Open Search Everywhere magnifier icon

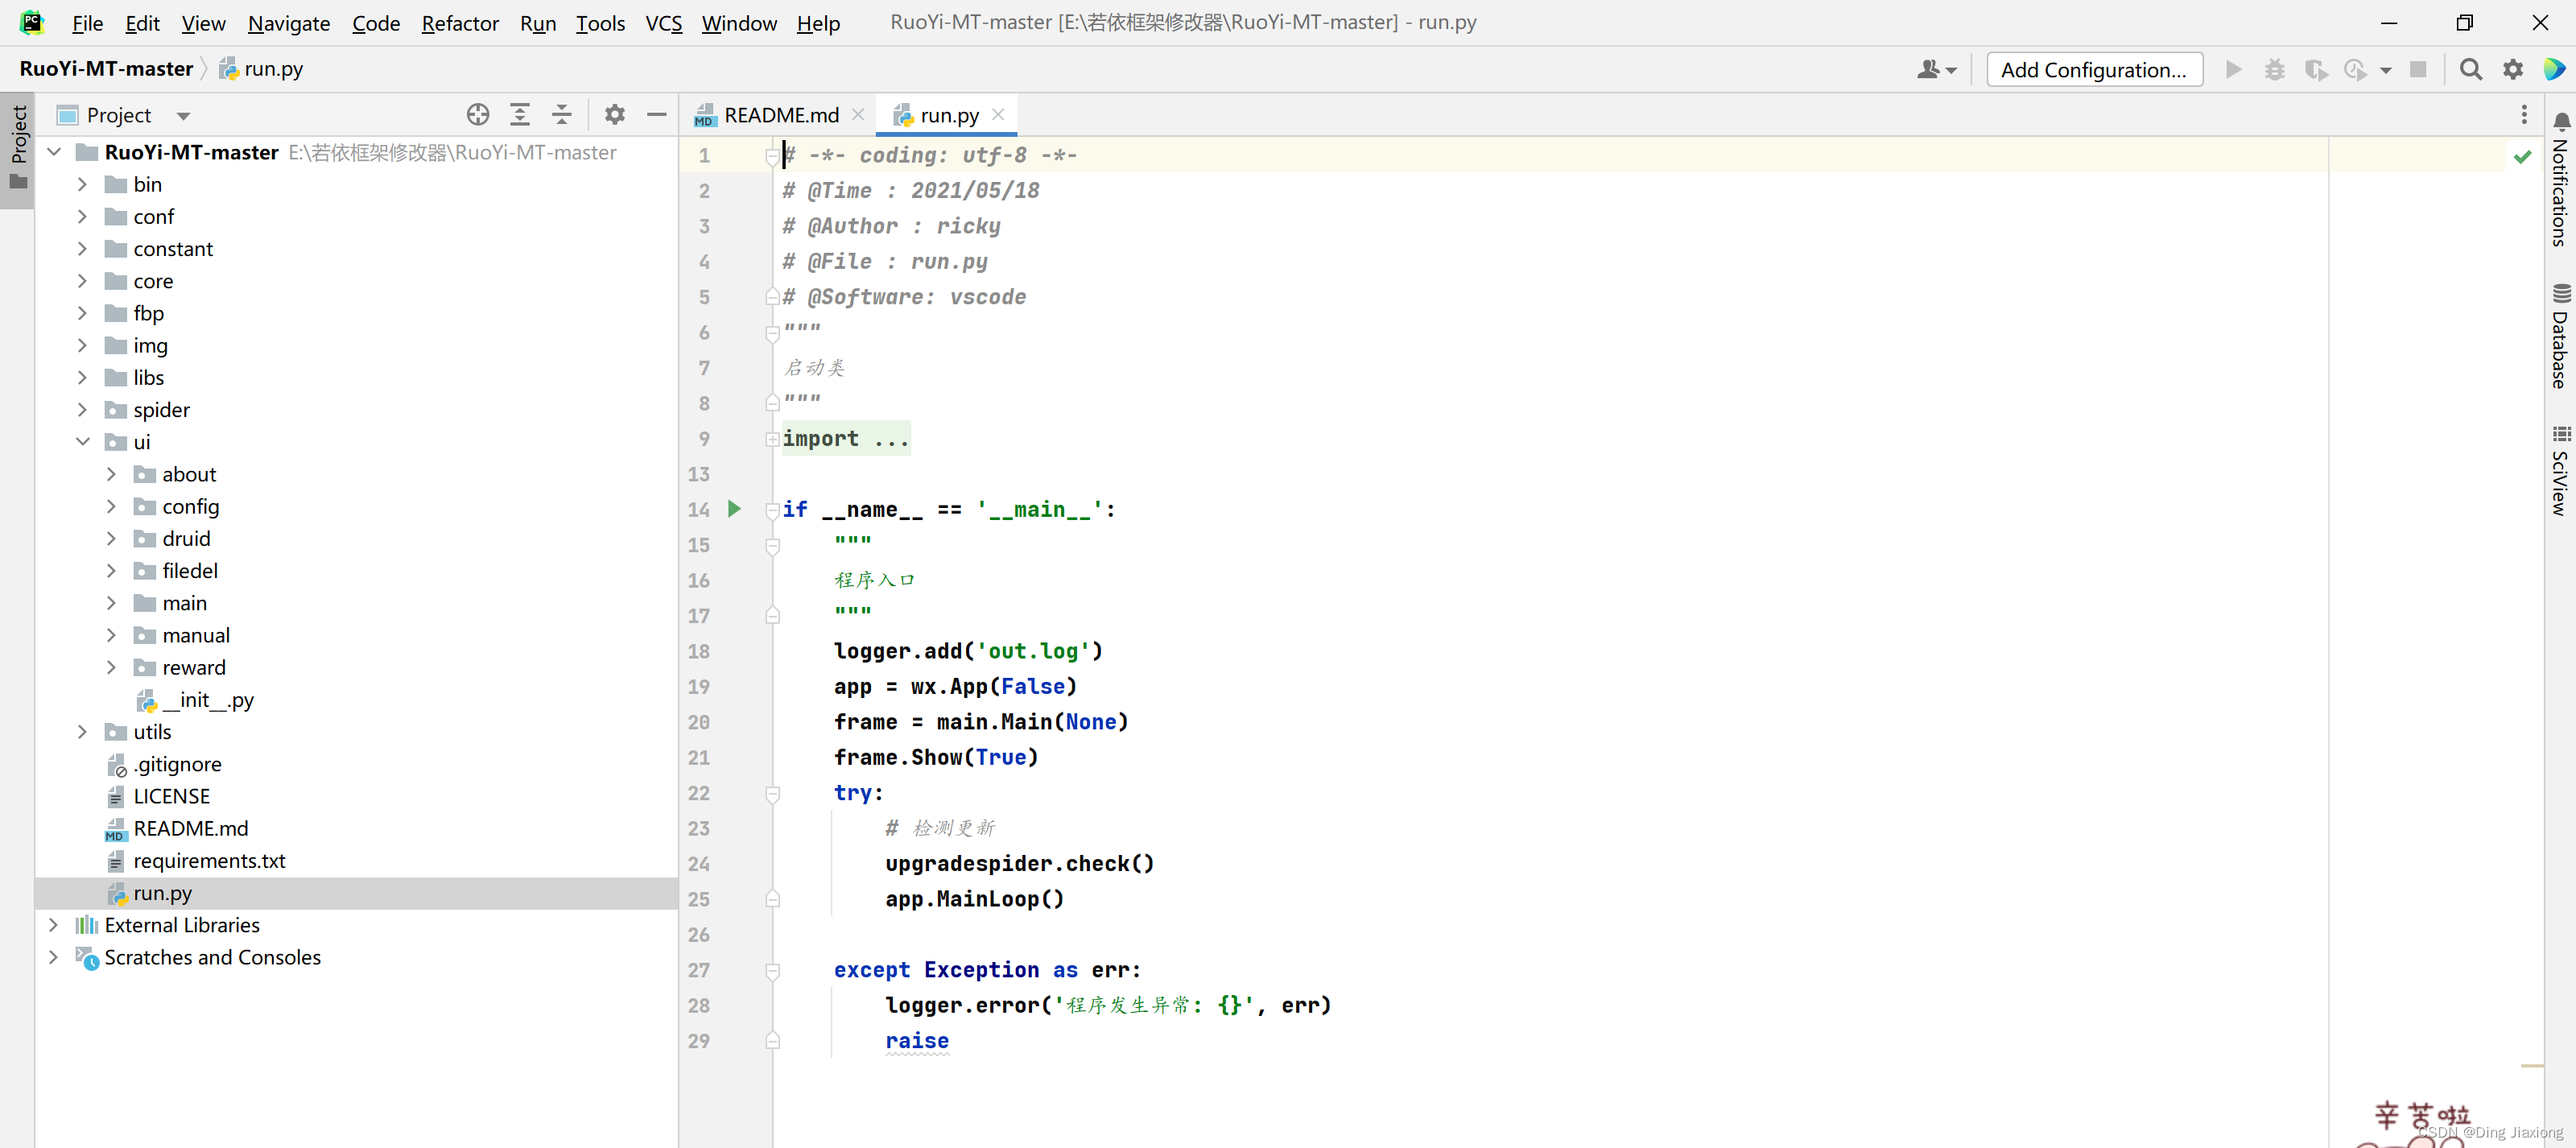pos(2470,69)
